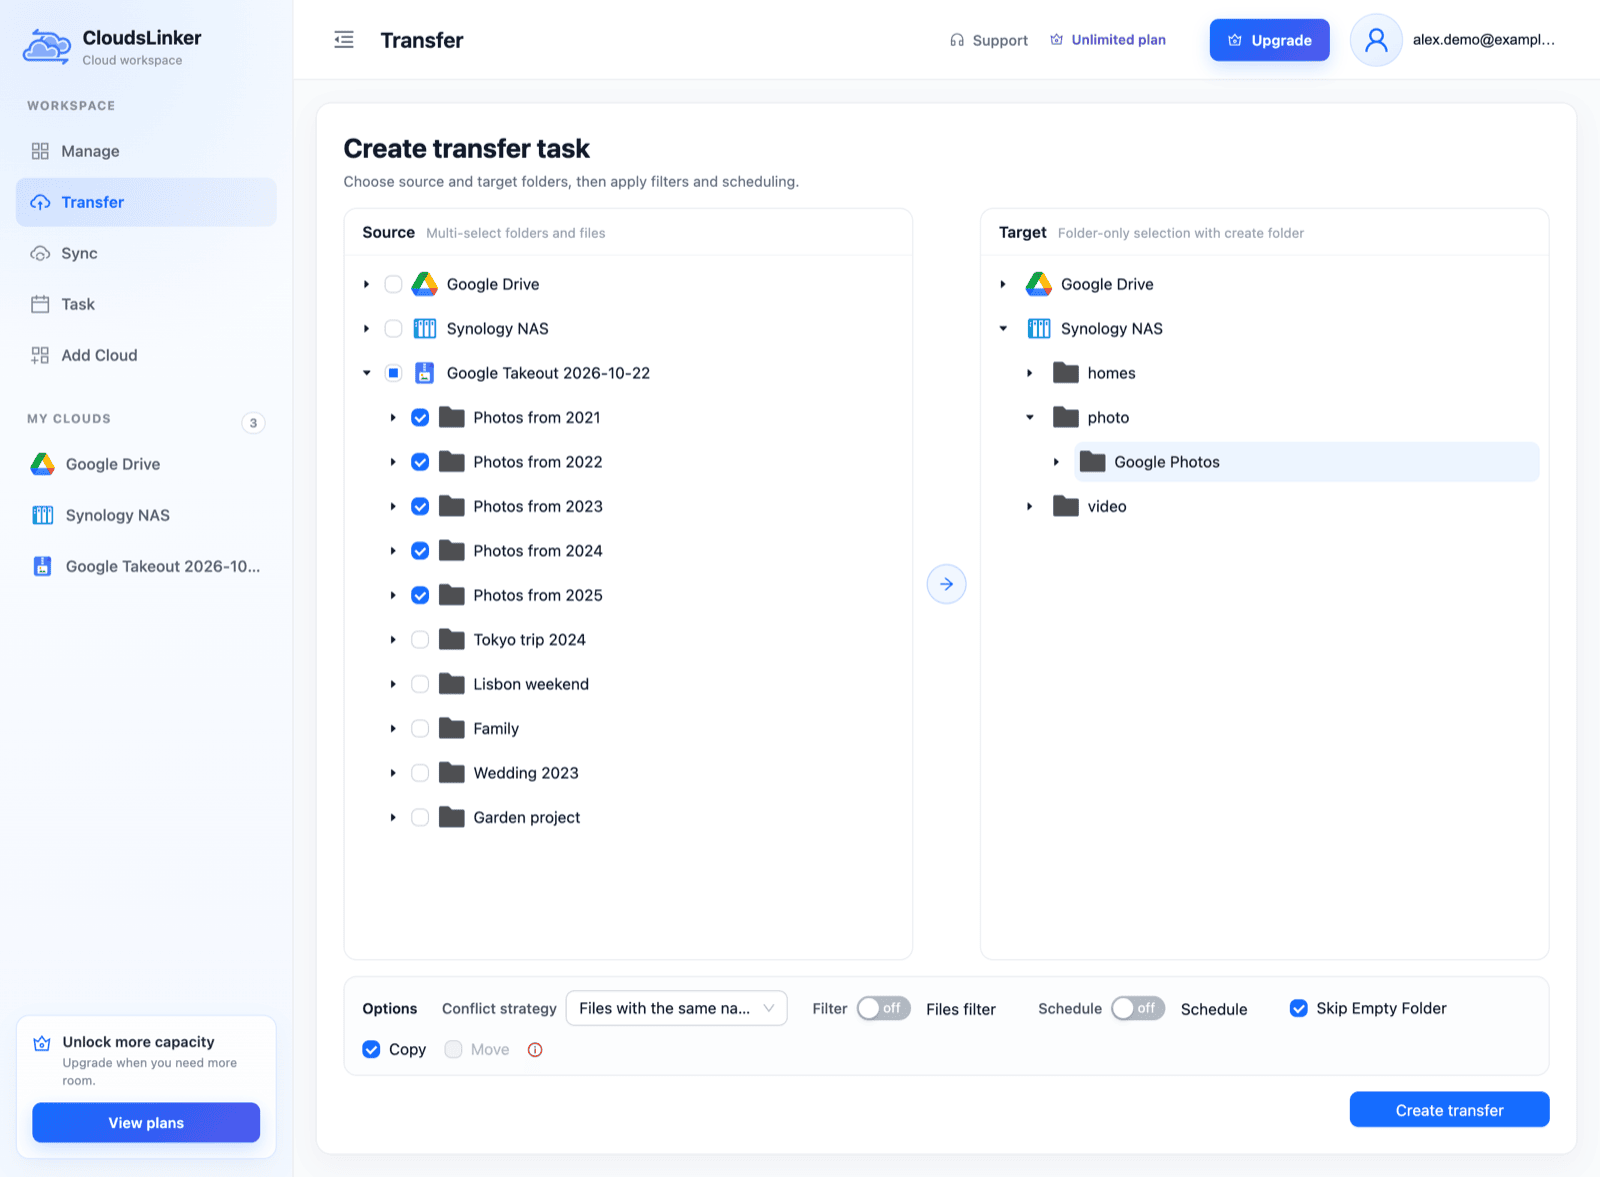Click the red info icon beside Move
Screen dimensions: 1600x1177
point(535,1050)
